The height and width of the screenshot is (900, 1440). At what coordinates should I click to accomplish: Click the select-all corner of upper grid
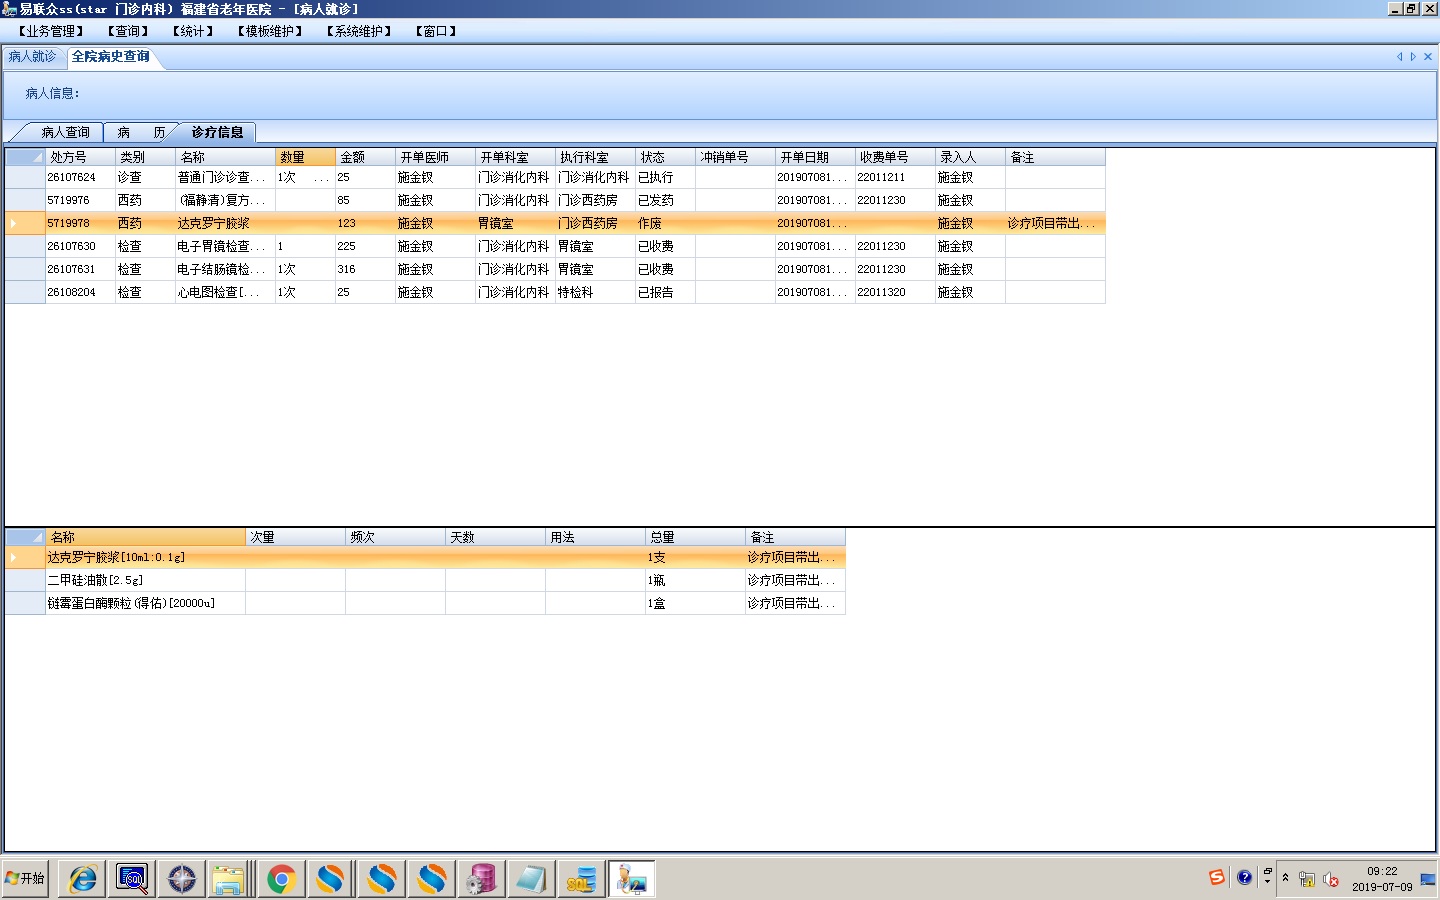(x=25, y=157)
